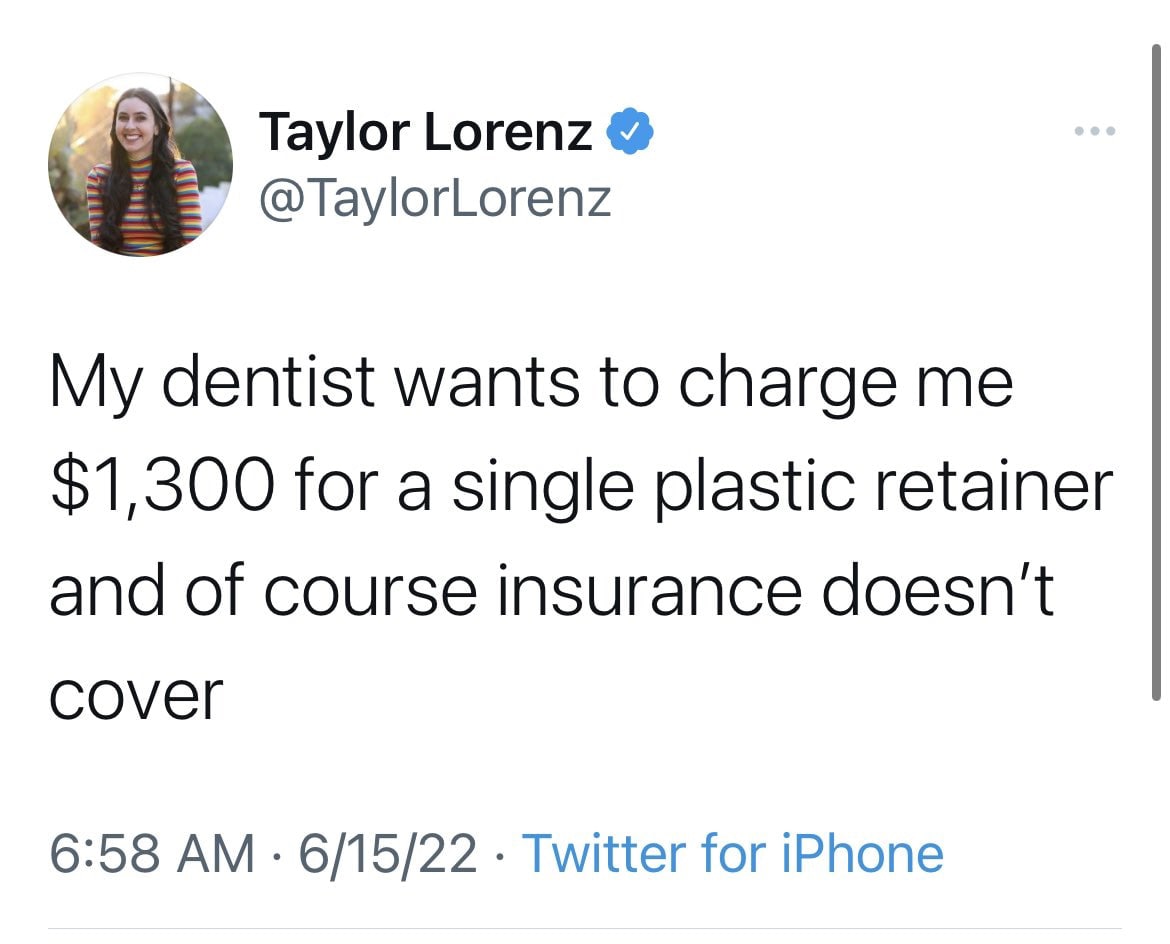Click the verified checkmark to view verification info
This screenshot has height=944, width=1170.
[x=630, y=131]
